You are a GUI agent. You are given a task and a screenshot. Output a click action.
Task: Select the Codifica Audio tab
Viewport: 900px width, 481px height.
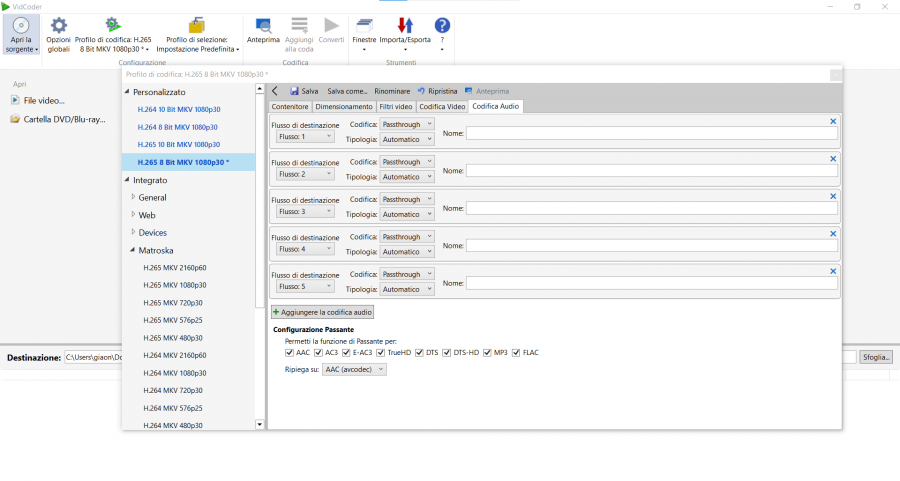495,106
